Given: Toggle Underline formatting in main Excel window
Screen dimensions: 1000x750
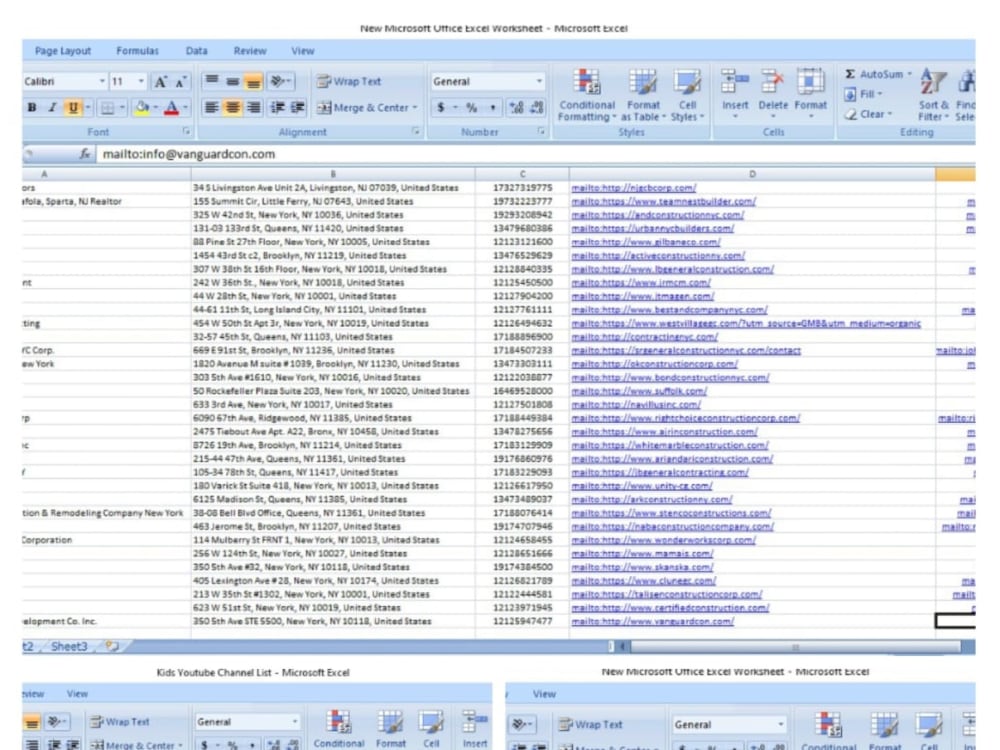Looking at the screenshot, I should coord(73,108).
